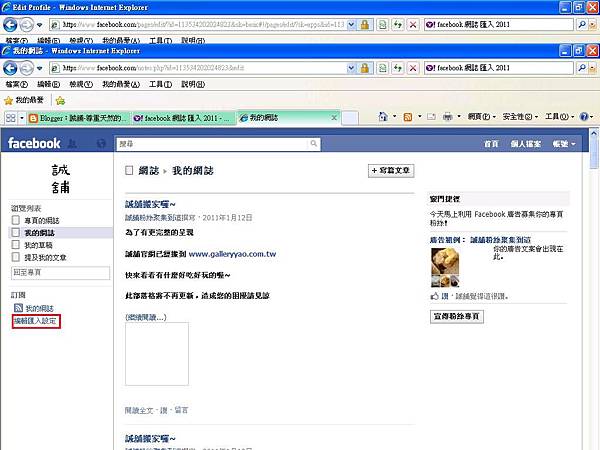Click the 寫篇文章 button
This screenshot has height=450, width=600.
(391, 171)
